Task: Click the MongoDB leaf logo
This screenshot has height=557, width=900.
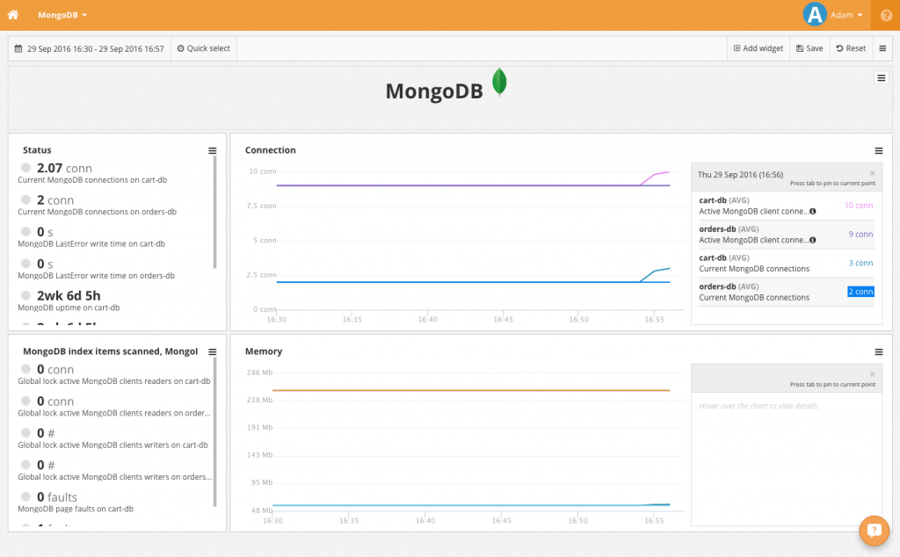Action: [x=499, y=82]
